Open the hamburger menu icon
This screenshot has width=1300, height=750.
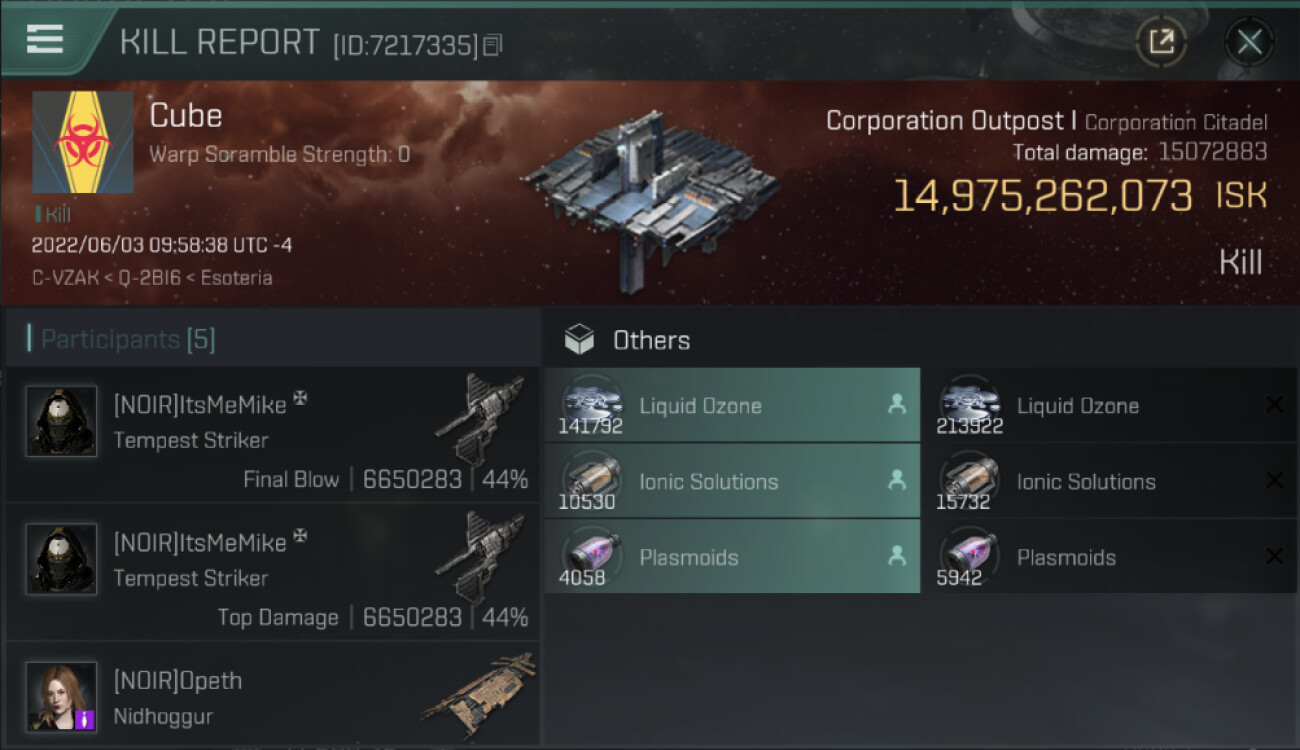45,39
